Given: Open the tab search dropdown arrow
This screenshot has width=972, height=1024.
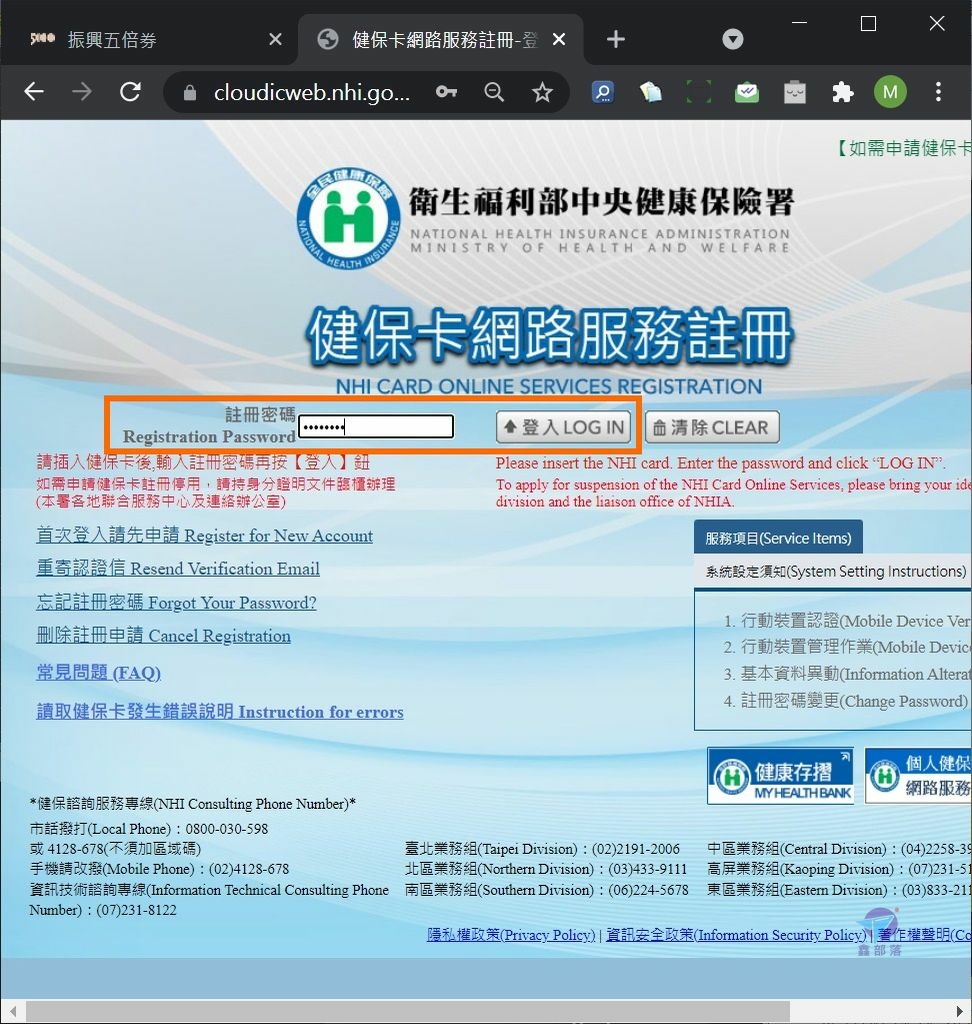Looking at the screenshot, I should click(733, 39).
